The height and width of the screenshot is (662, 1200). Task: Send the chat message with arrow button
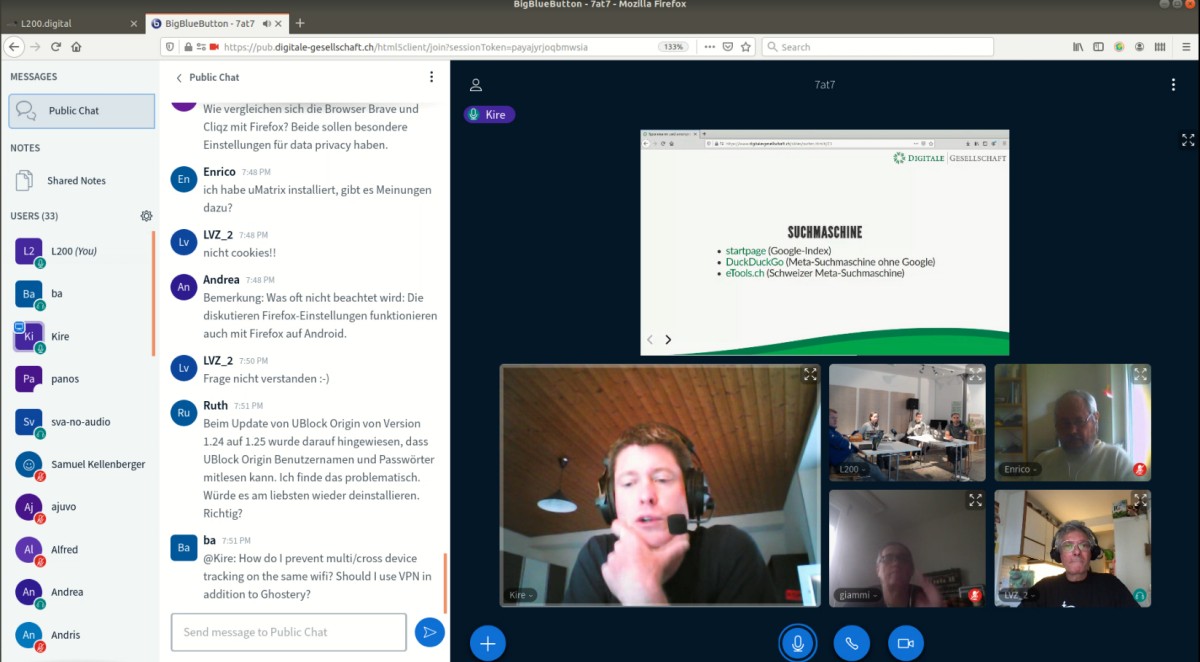[x=429, y=632]
